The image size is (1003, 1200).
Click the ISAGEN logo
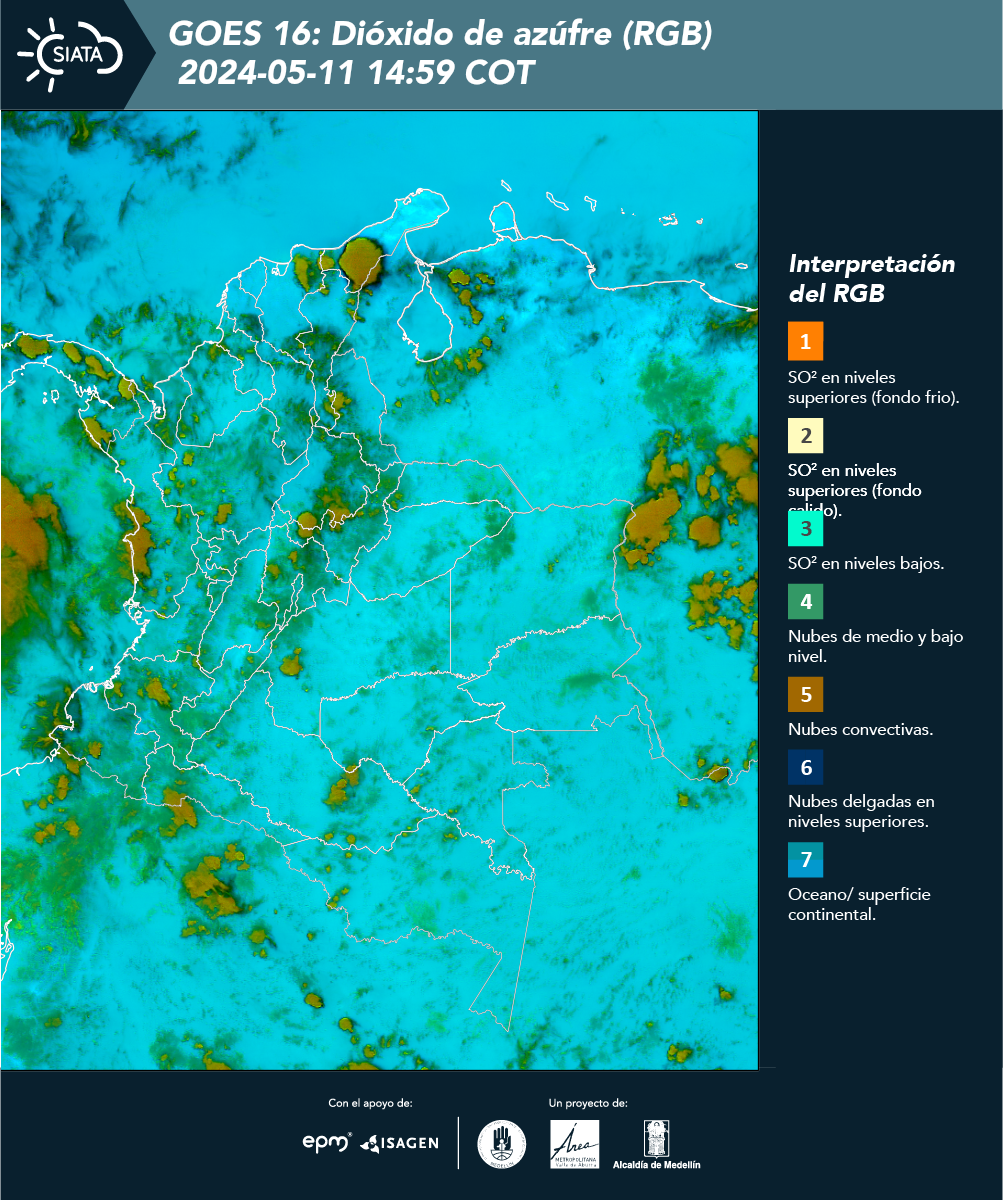click(x=399, y=1142)
